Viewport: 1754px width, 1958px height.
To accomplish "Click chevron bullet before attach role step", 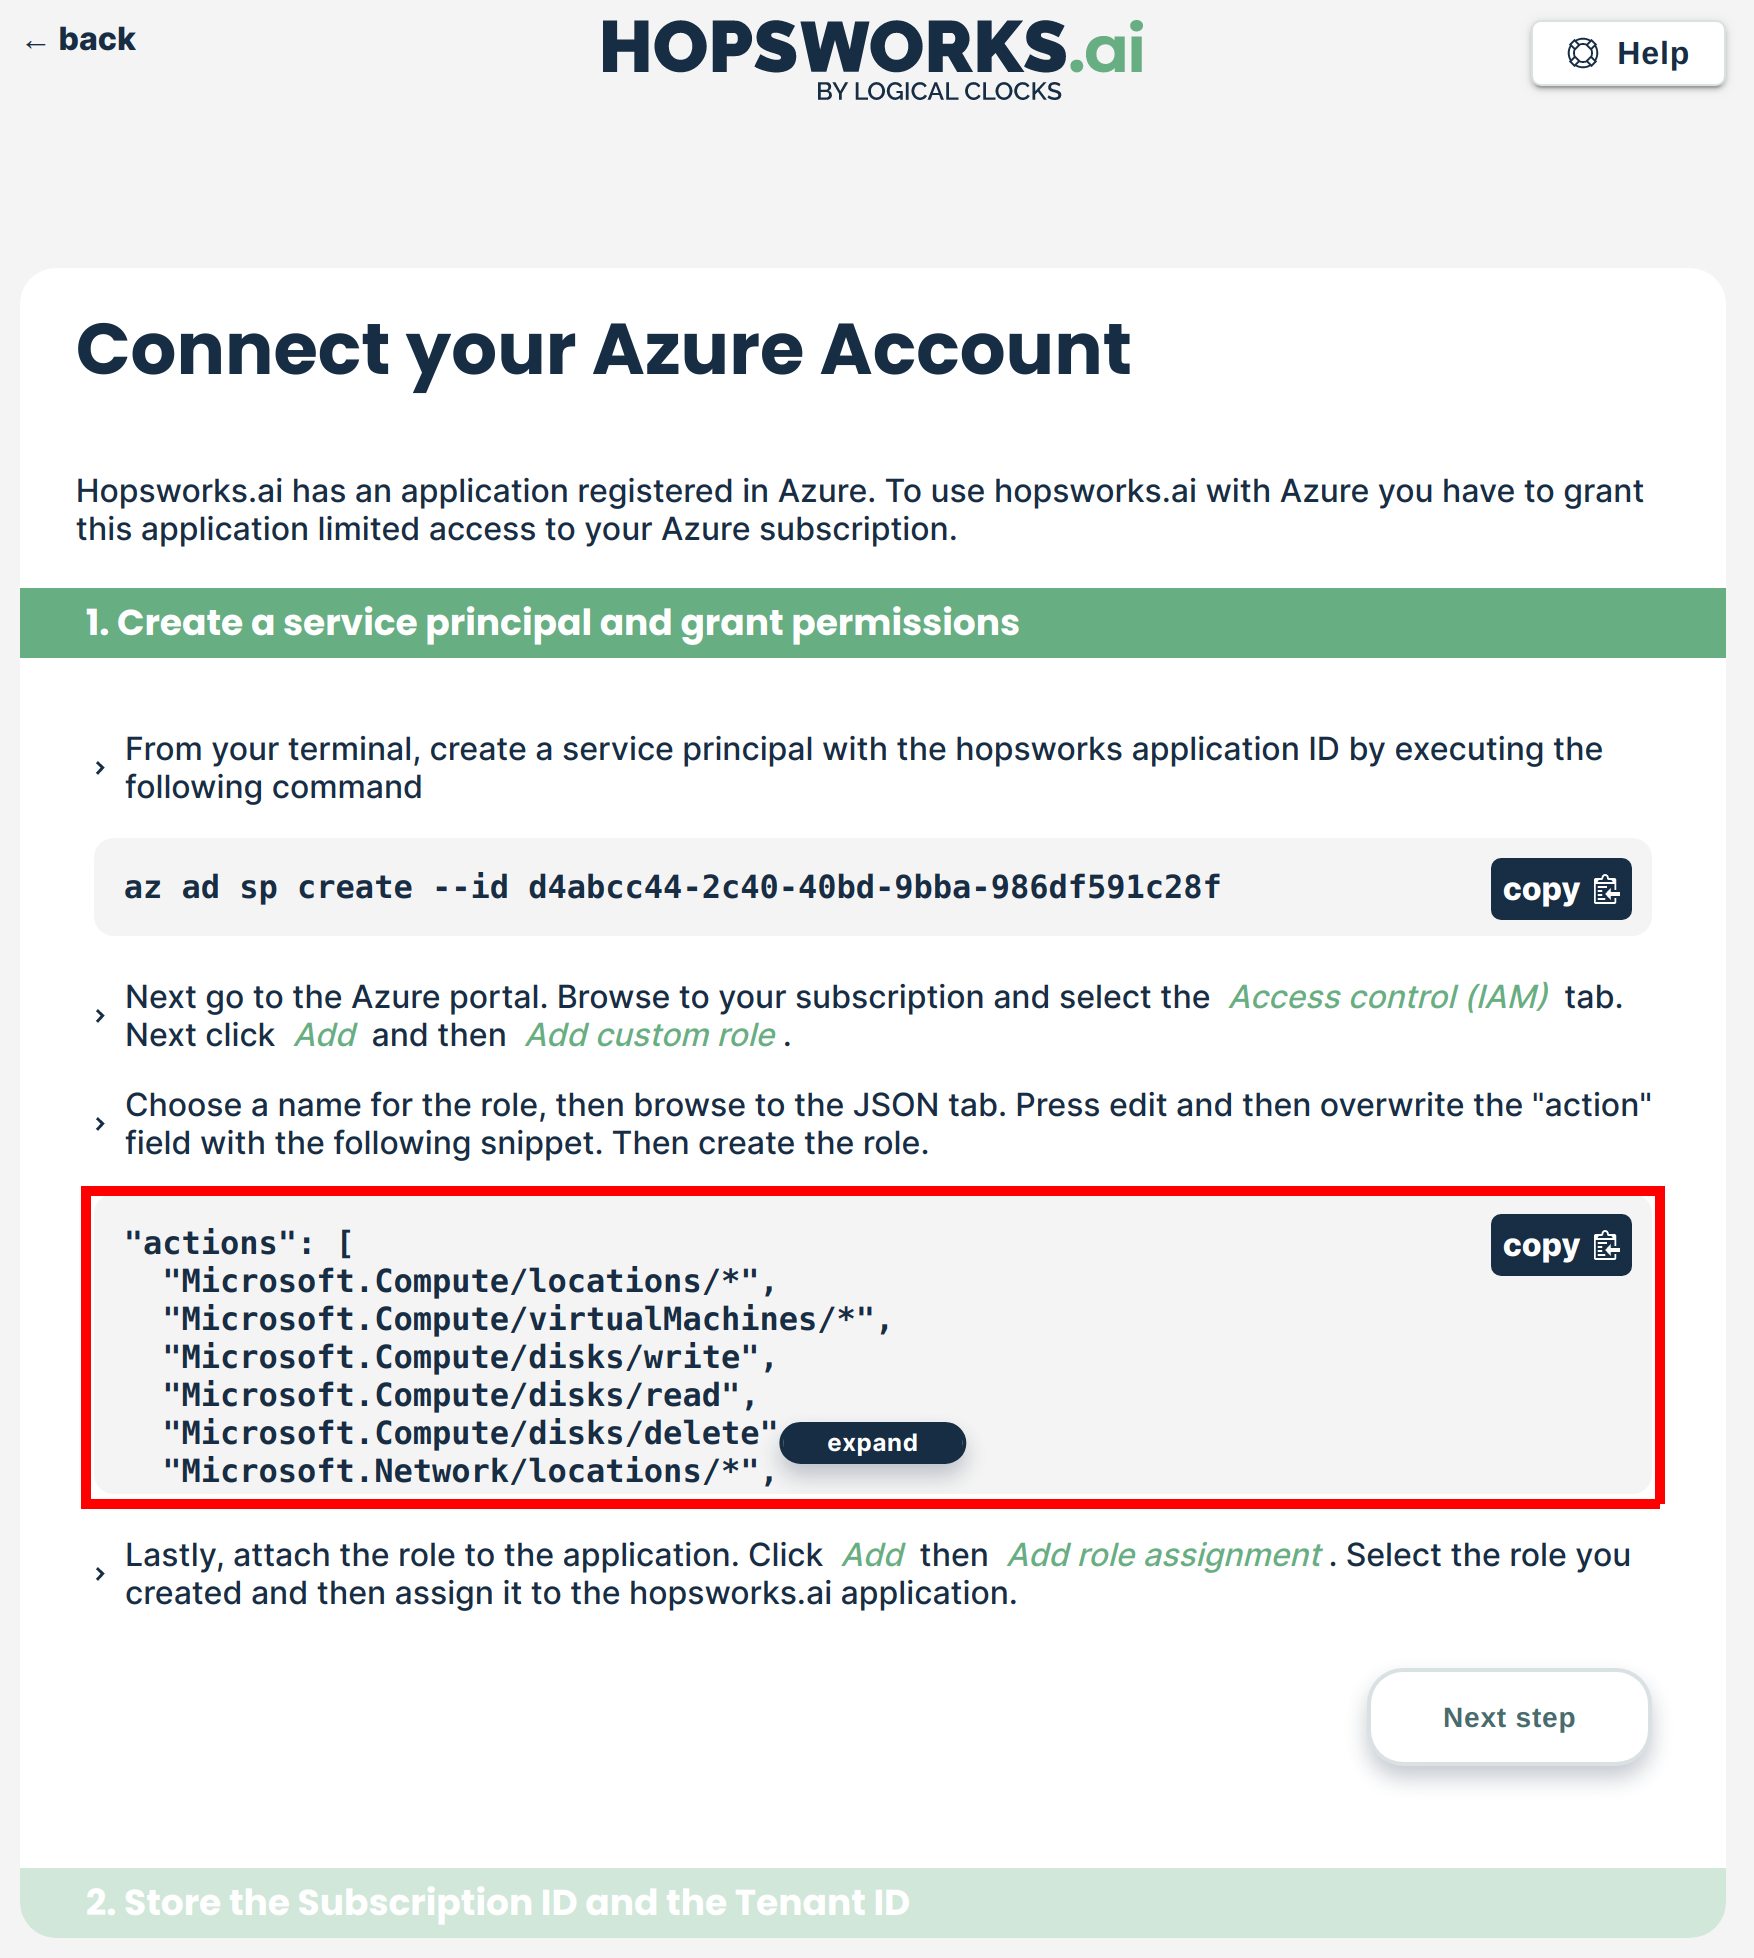I will pyautogui.click(x=100, y=1574).
